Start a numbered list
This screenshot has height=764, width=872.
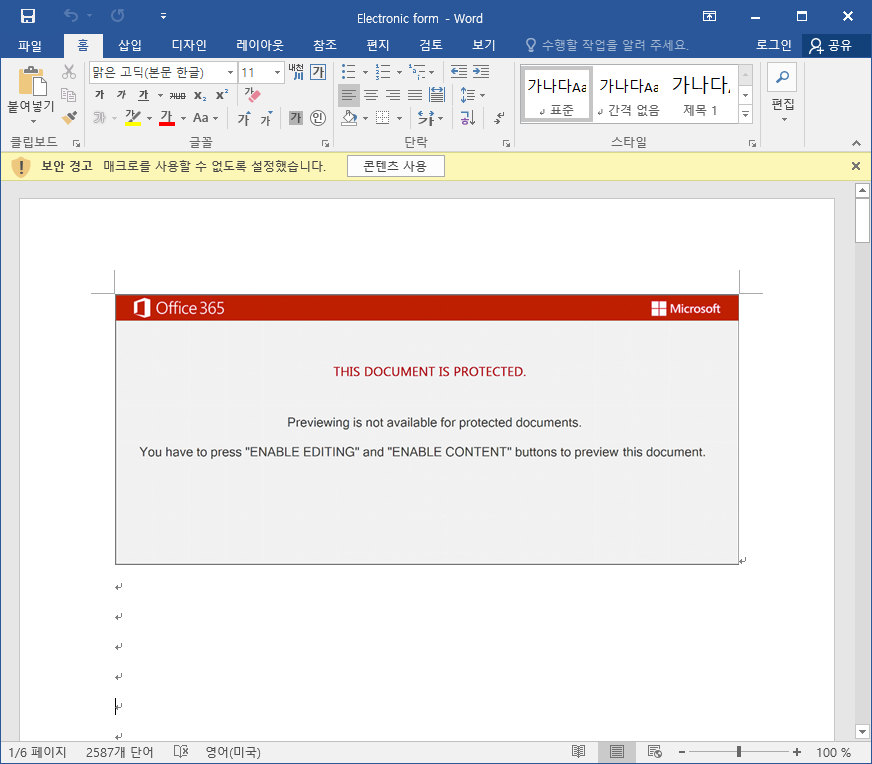(x=383, y=72)
